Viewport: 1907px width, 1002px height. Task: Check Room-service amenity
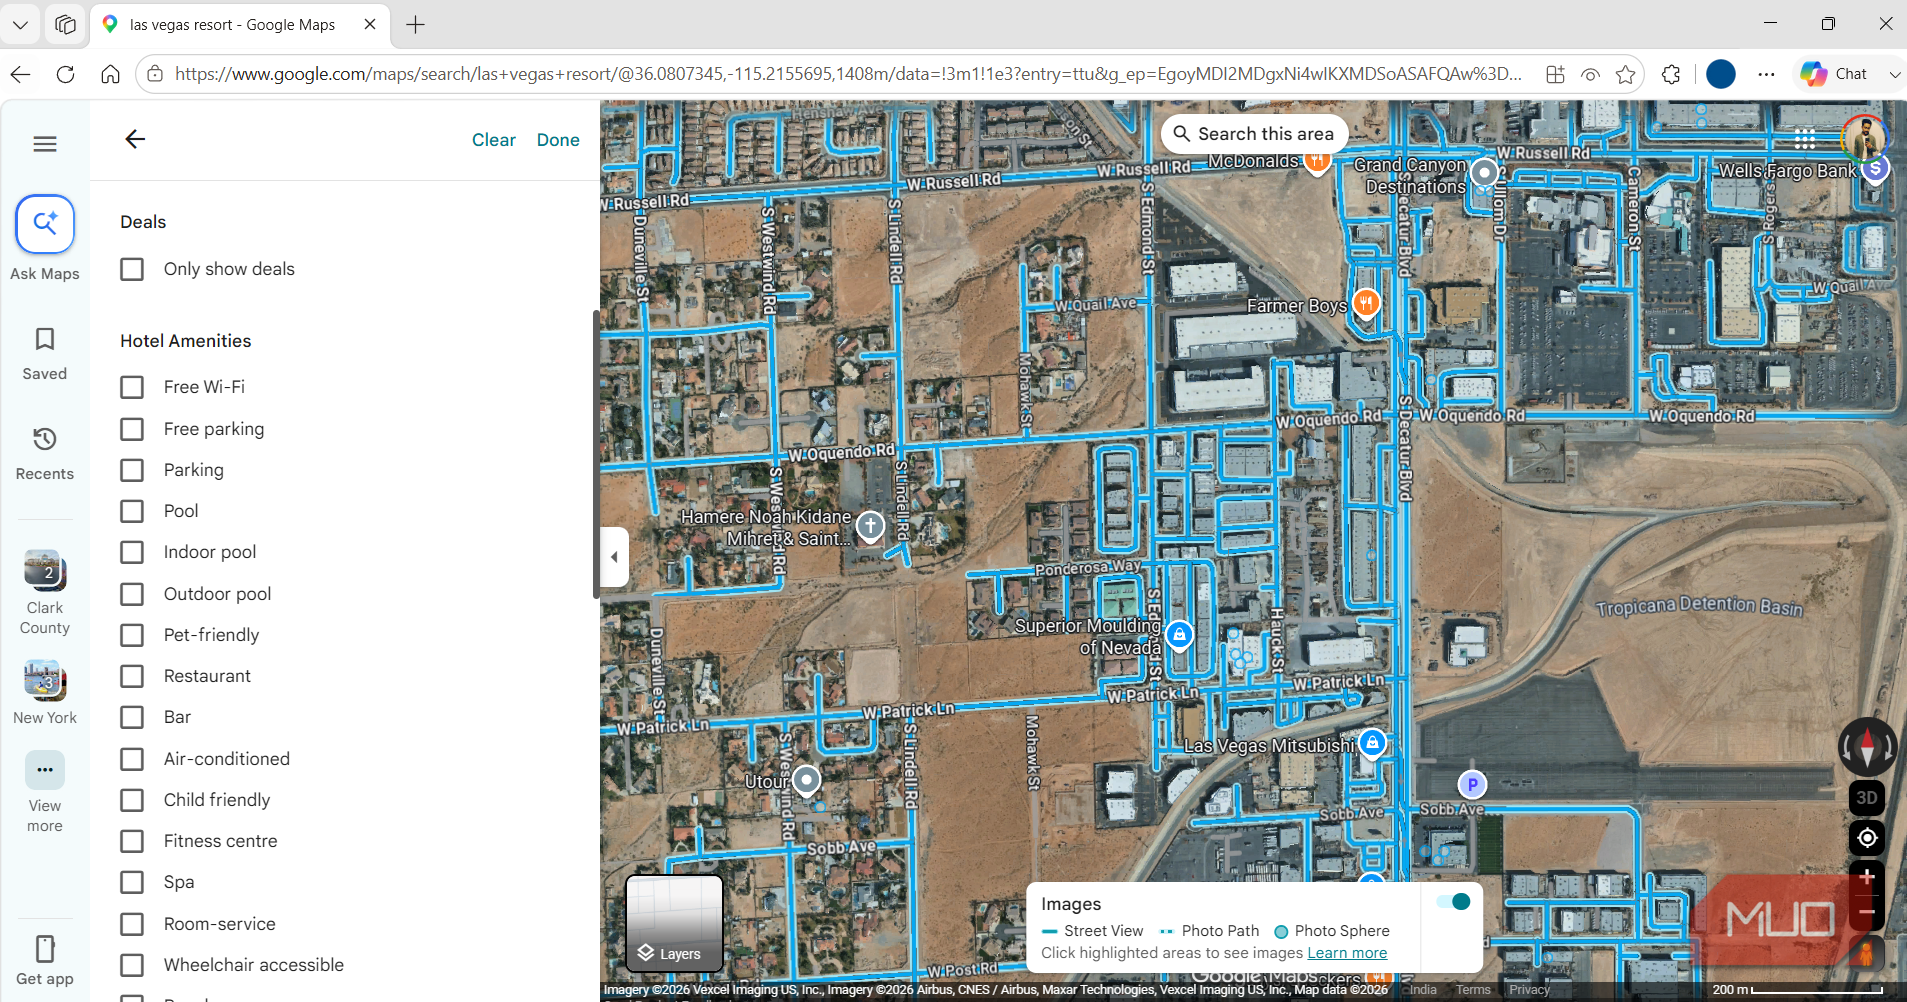point(132,924)
